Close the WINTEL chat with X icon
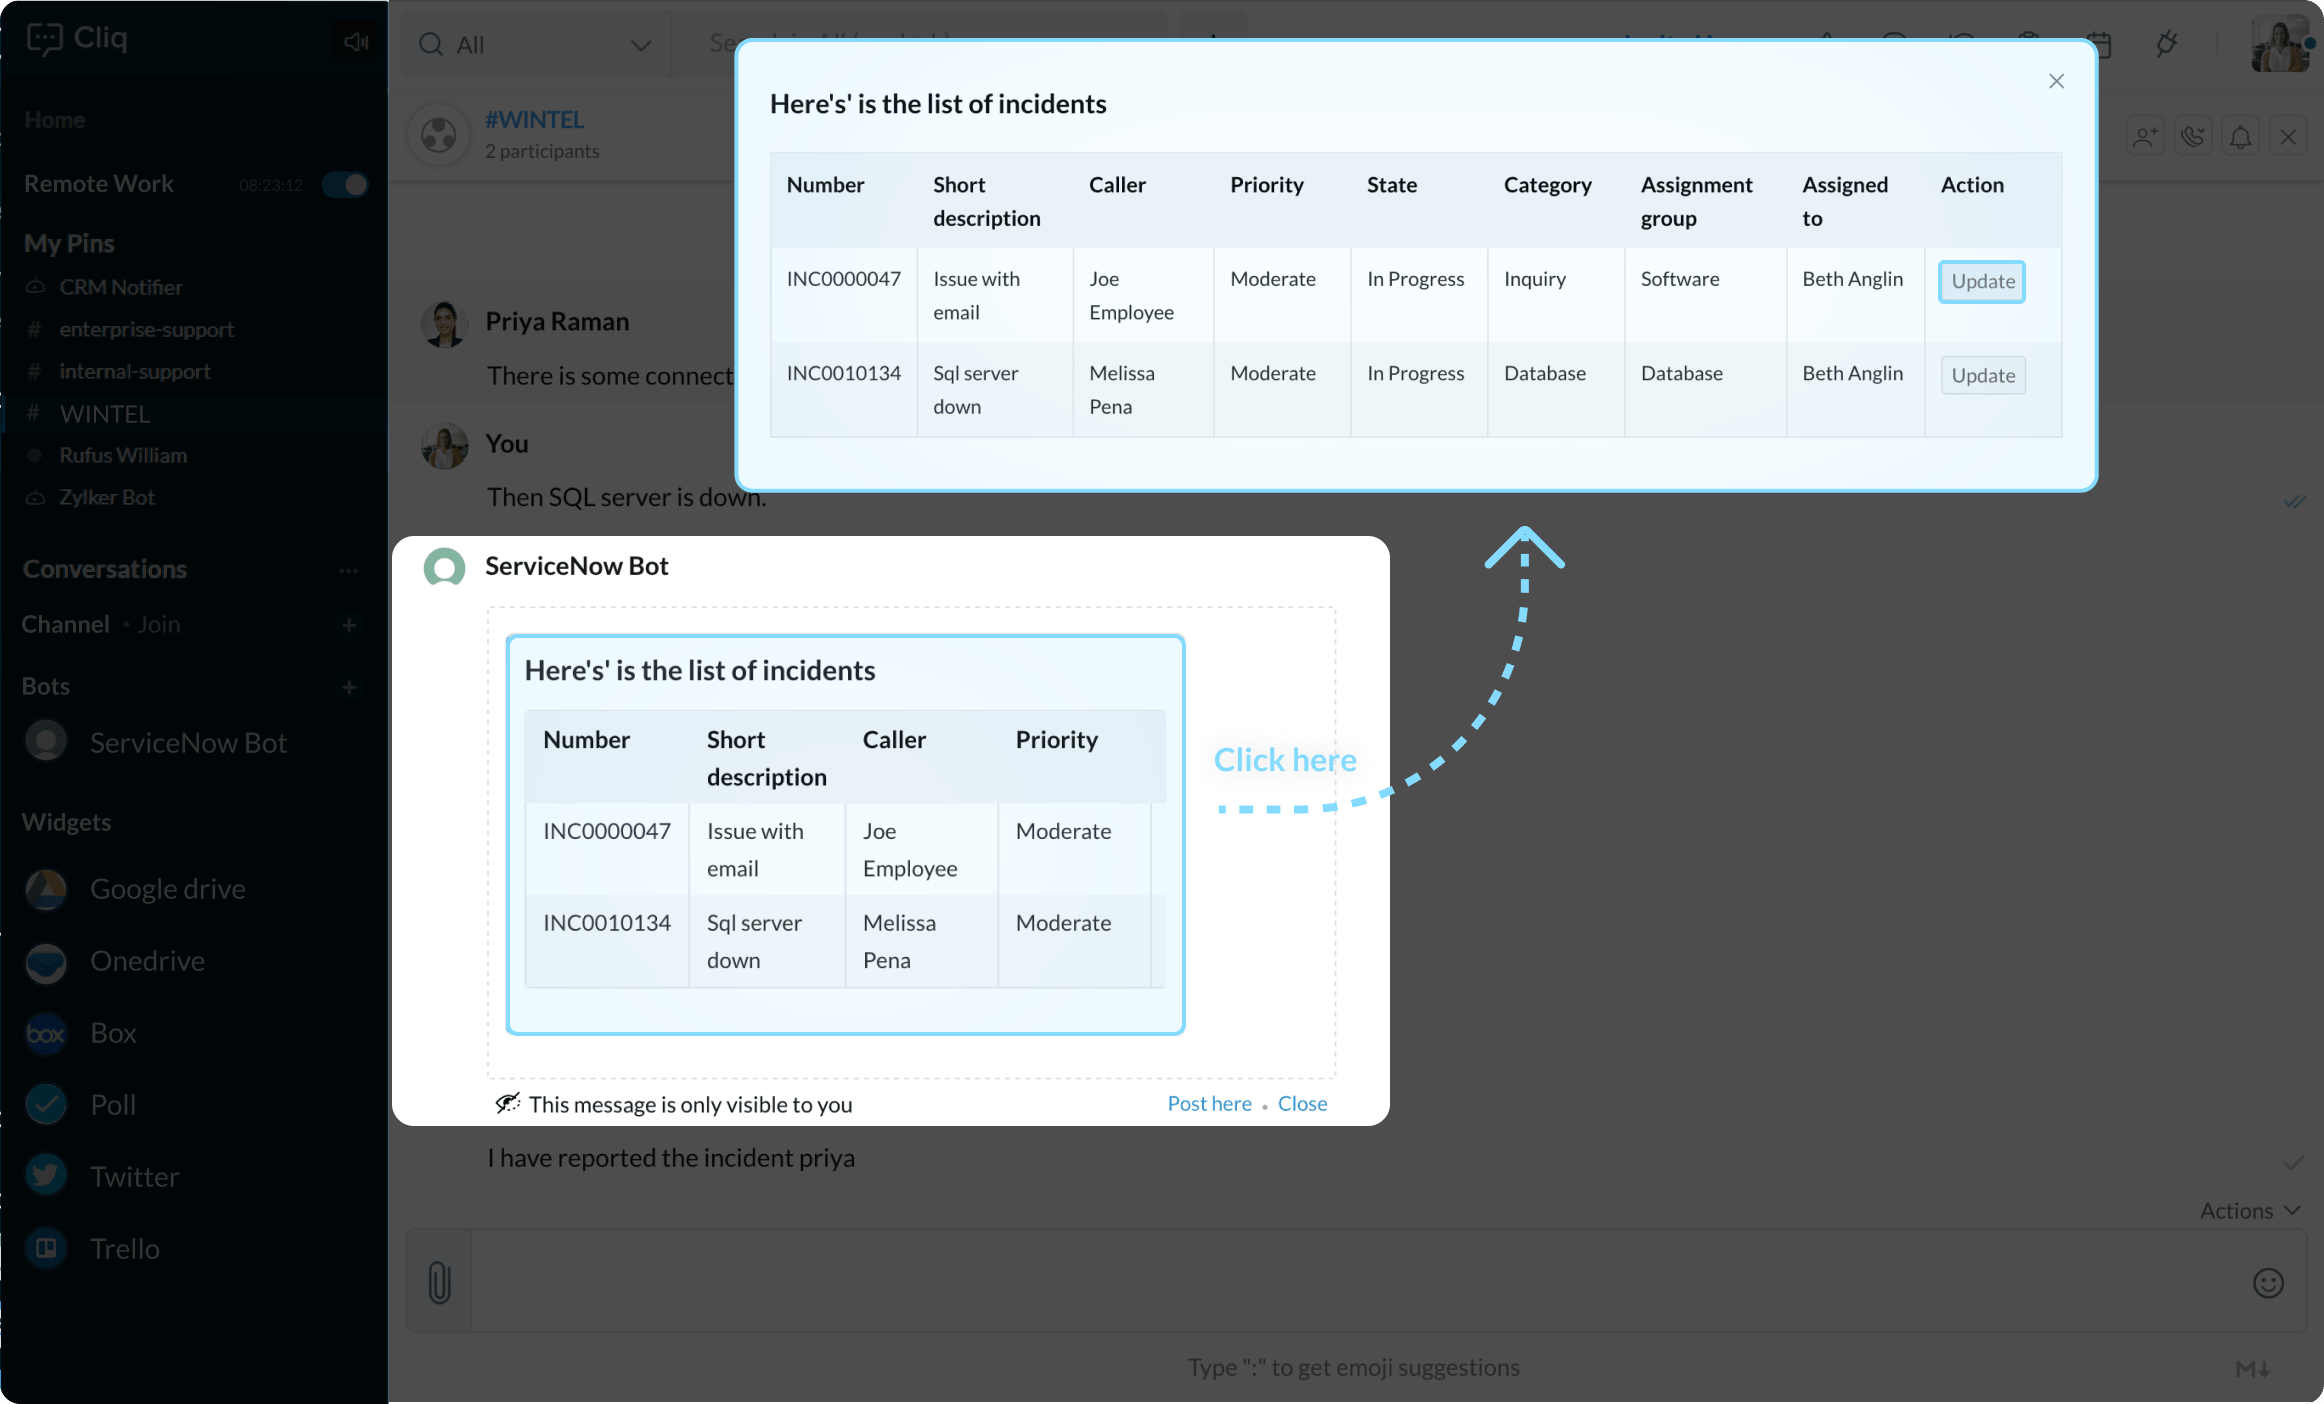2324x1404 pixels. 2288,136
